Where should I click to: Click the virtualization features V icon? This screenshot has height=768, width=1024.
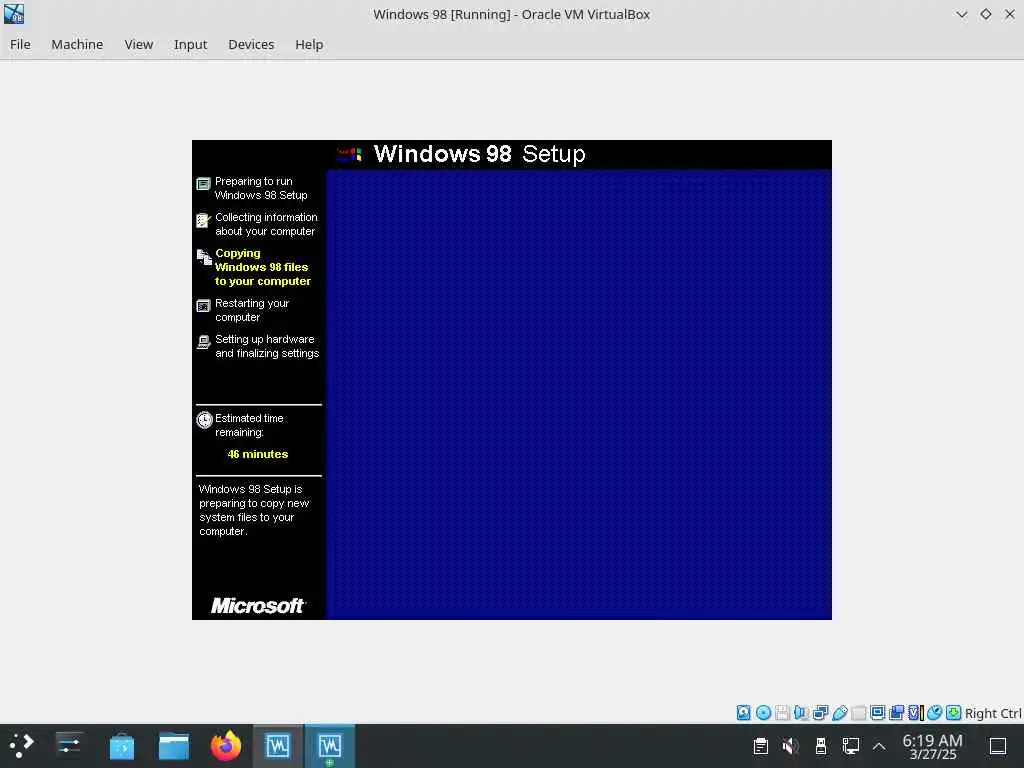[x=916, y=712]
